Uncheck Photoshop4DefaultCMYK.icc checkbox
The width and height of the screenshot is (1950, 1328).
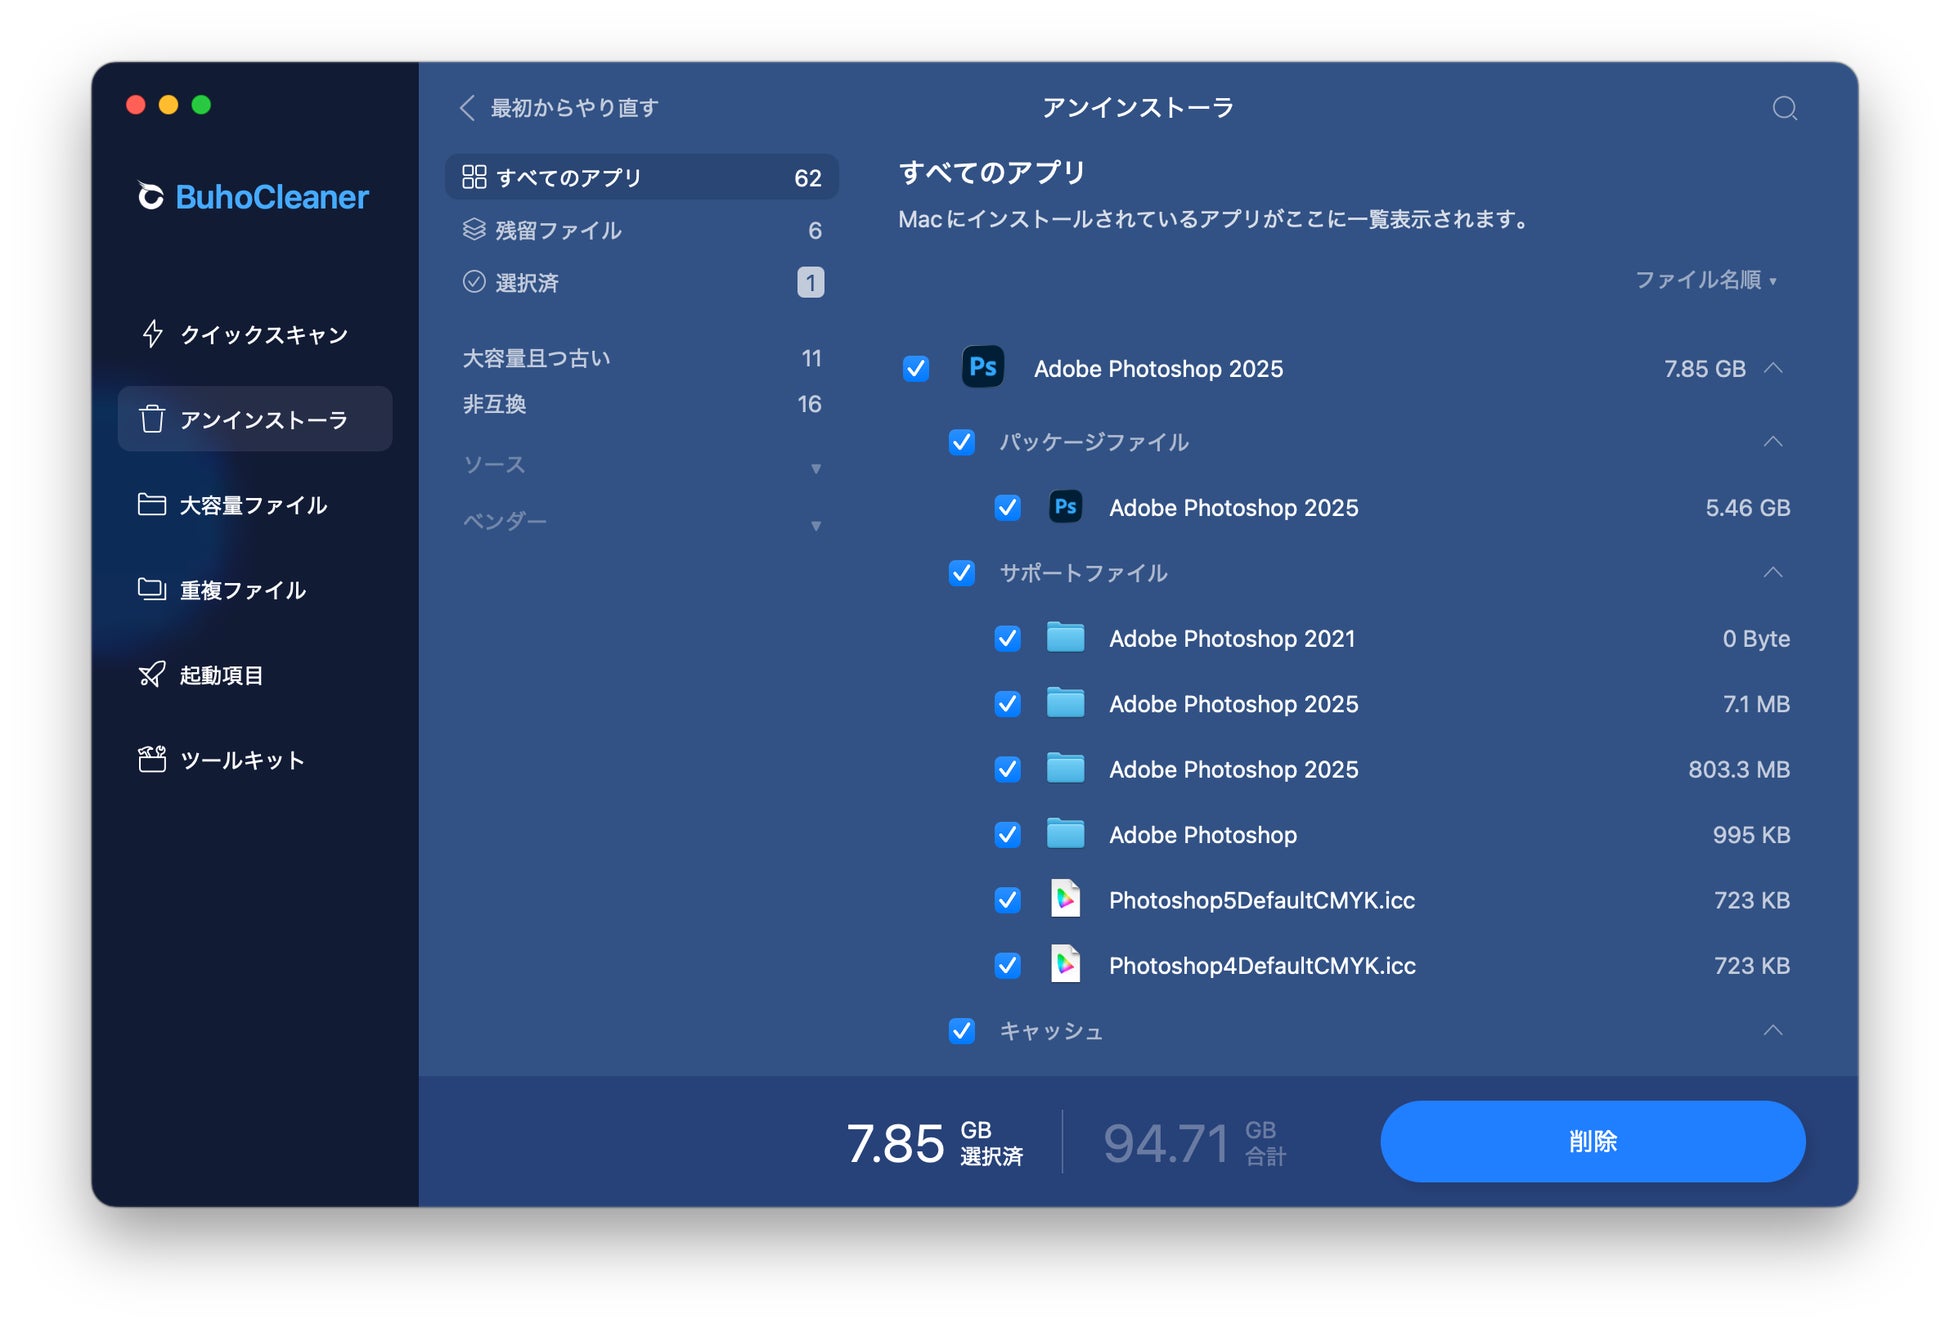pos(1007,966)
